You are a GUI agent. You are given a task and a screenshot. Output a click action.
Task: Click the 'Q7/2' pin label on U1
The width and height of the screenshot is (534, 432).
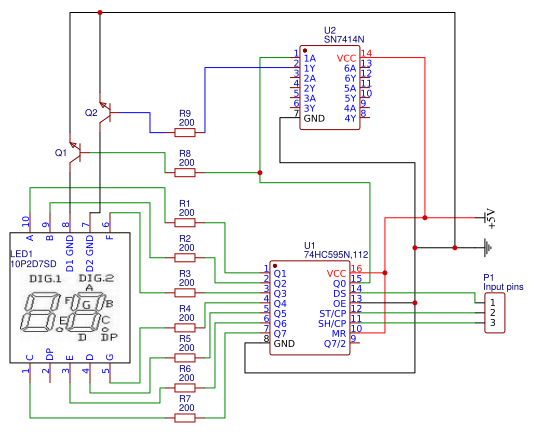(335, 343)
